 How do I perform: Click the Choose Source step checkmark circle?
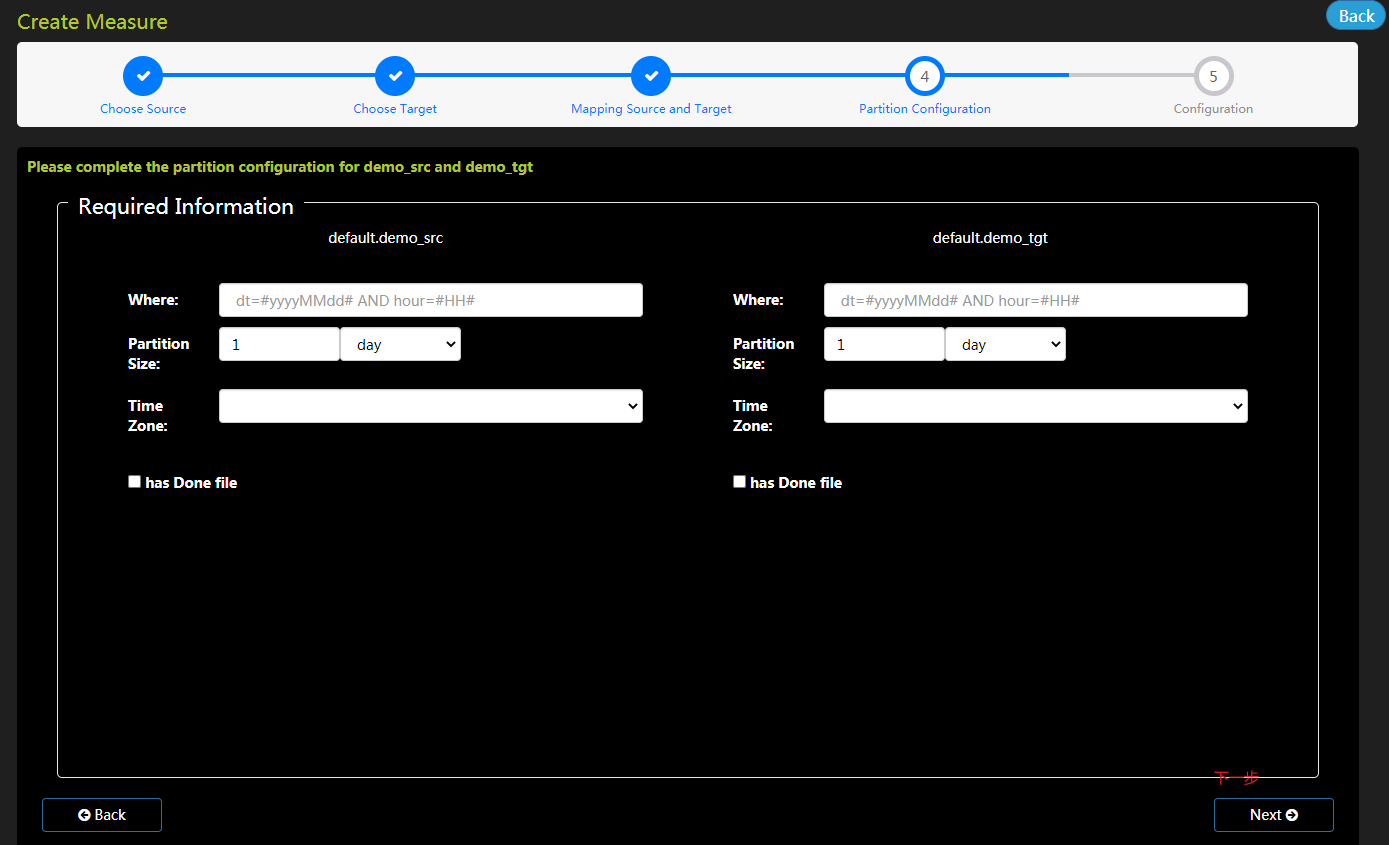click(143, 76)
